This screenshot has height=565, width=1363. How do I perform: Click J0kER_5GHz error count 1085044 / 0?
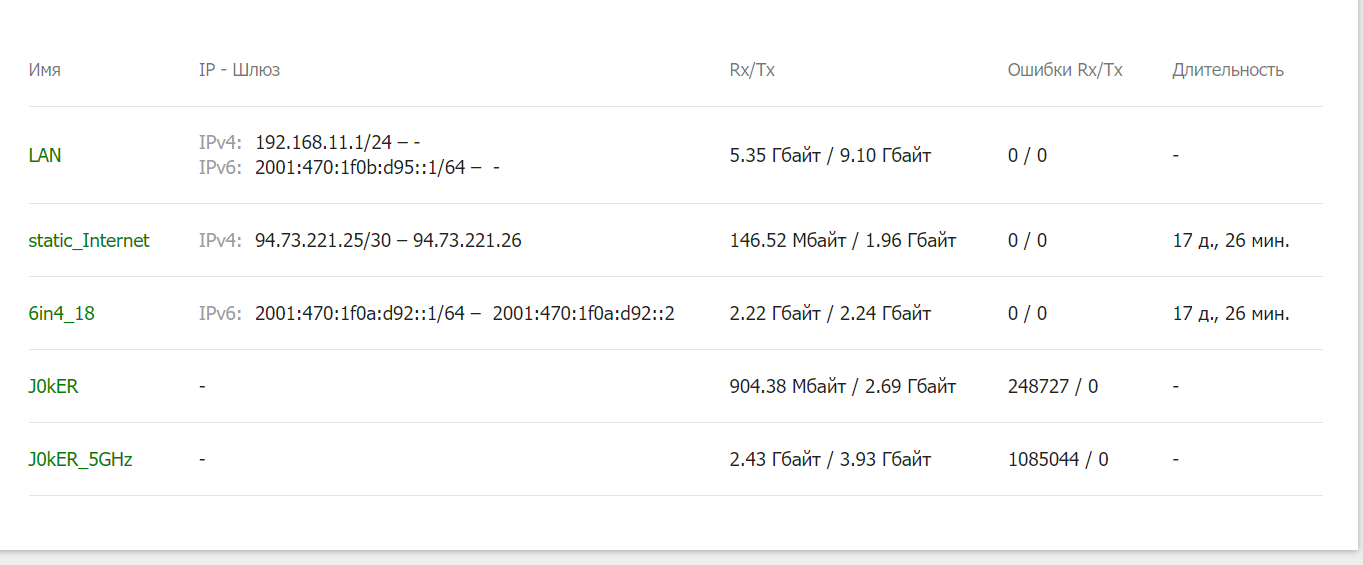pos(1058,459)
